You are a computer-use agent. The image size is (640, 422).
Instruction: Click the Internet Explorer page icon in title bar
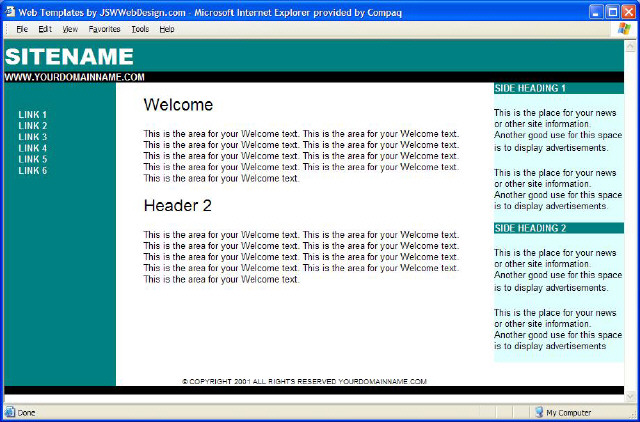coord(10,12)
